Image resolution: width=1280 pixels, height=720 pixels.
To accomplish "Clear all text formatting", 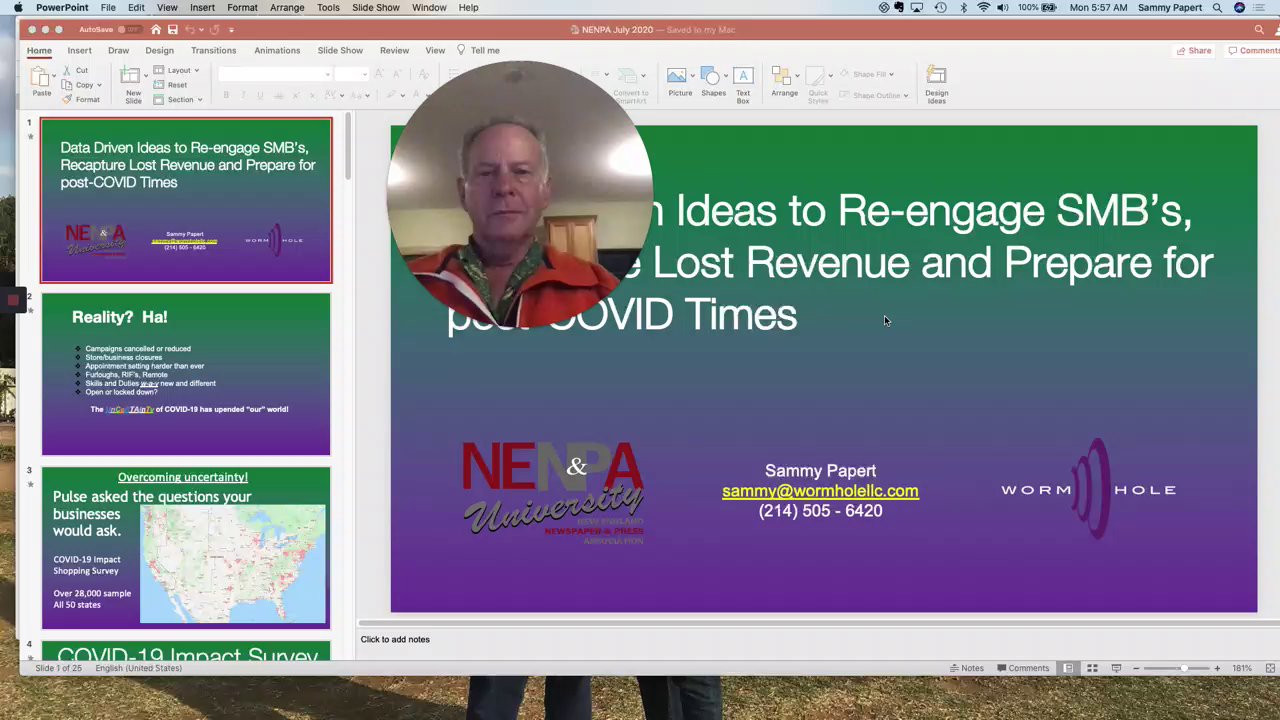I will (424, 74).
